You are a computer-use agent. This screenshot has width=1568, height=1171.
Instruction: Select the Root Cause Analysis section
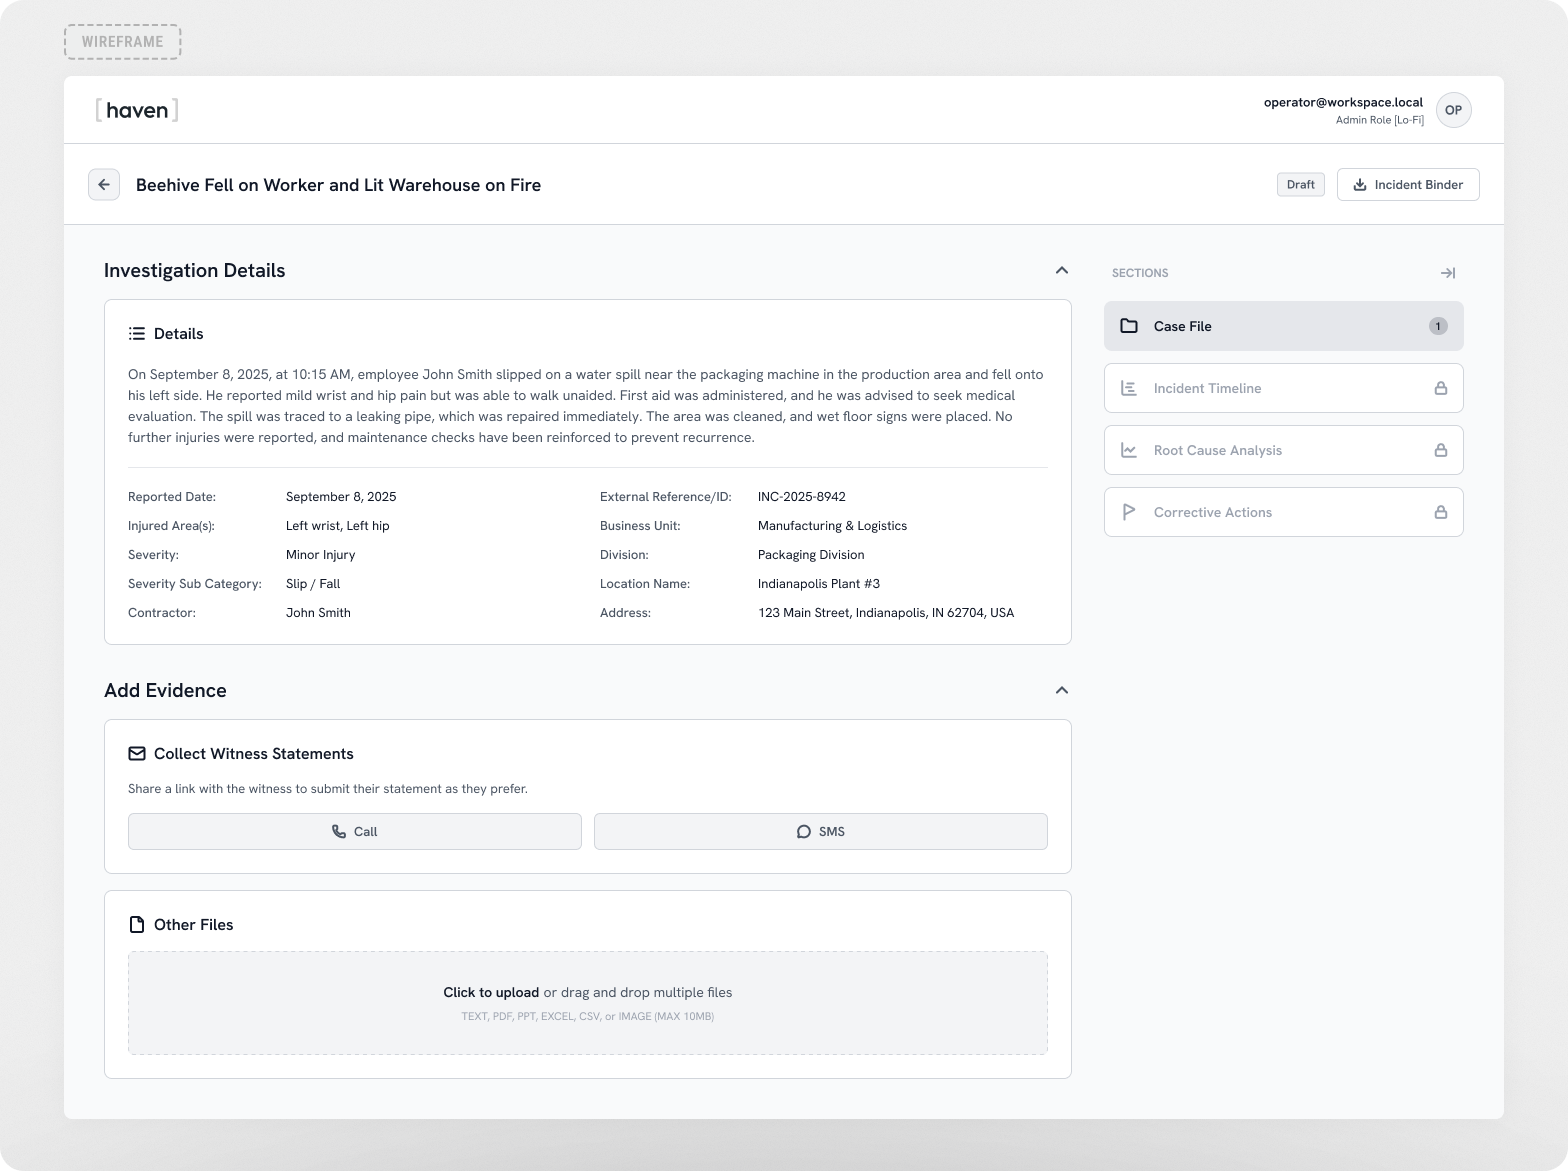coord(1284,450)
